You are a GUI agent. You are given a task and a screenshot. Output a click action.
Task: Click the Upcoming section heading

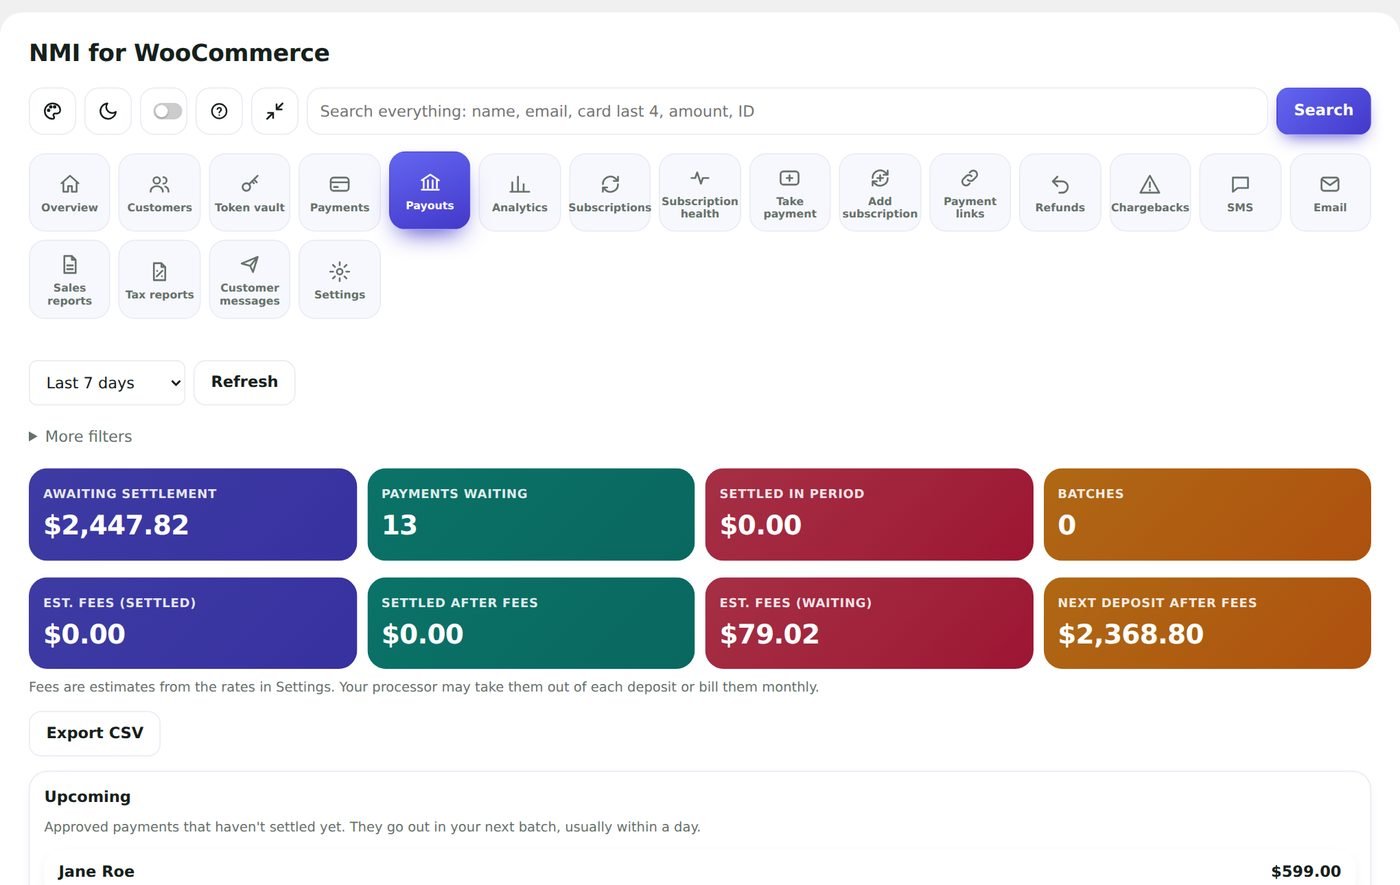(88, 797)
